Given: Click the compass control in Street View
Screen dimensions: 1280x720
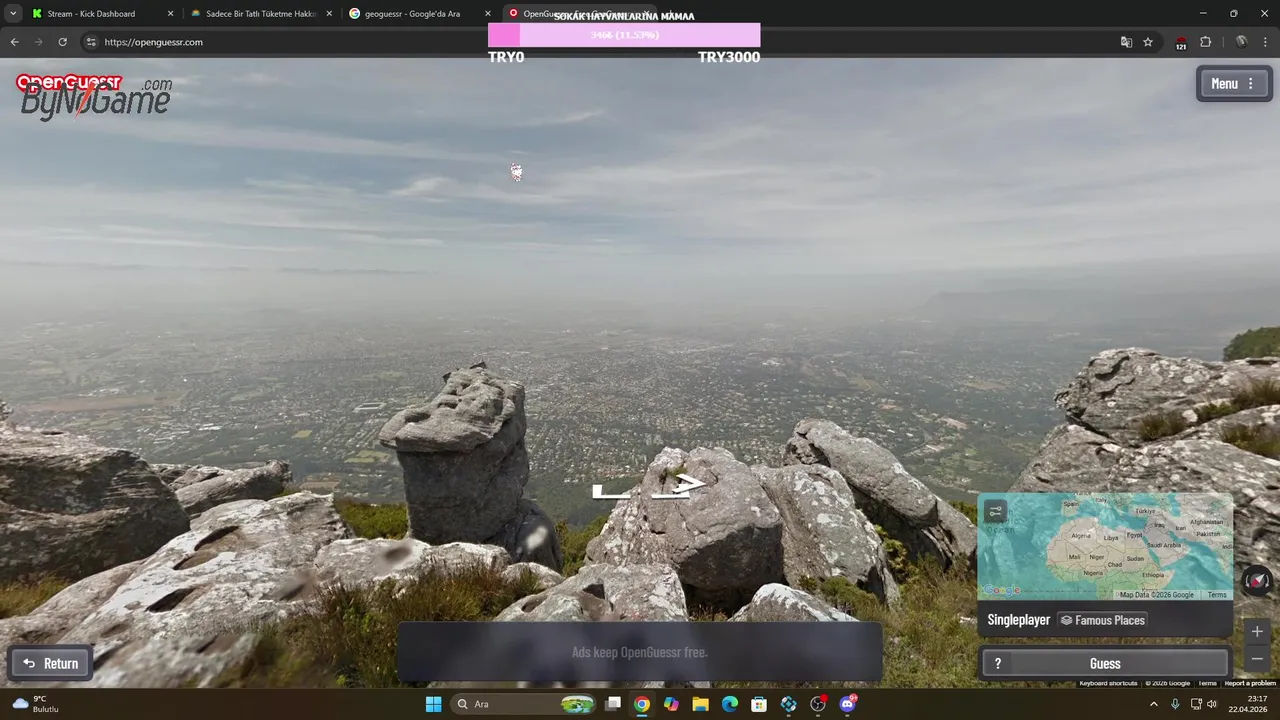Looking at the screenshot, I should click(1257, 581).
